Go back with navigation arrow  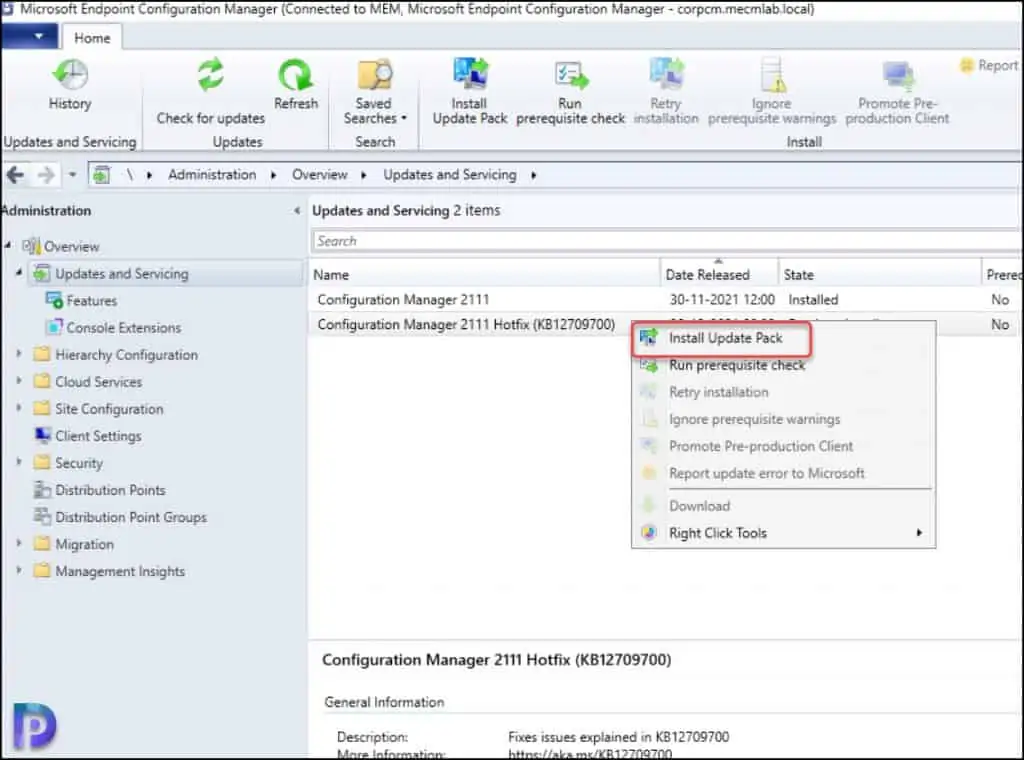point(16,174)
